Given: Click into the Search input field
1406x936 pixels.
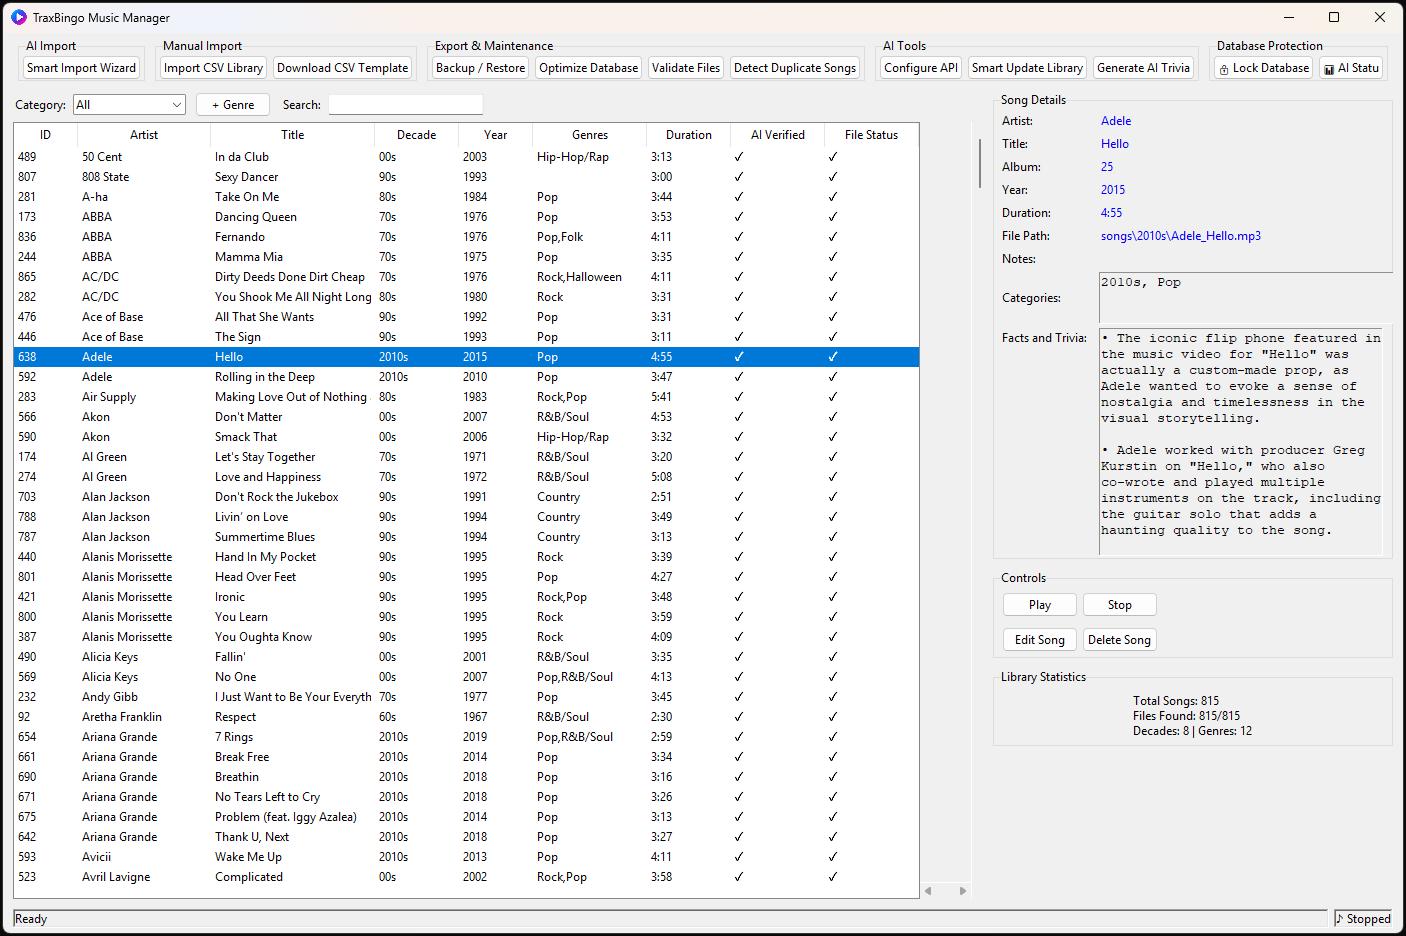Looking at the screenshot, I should [x=405, y=105].
